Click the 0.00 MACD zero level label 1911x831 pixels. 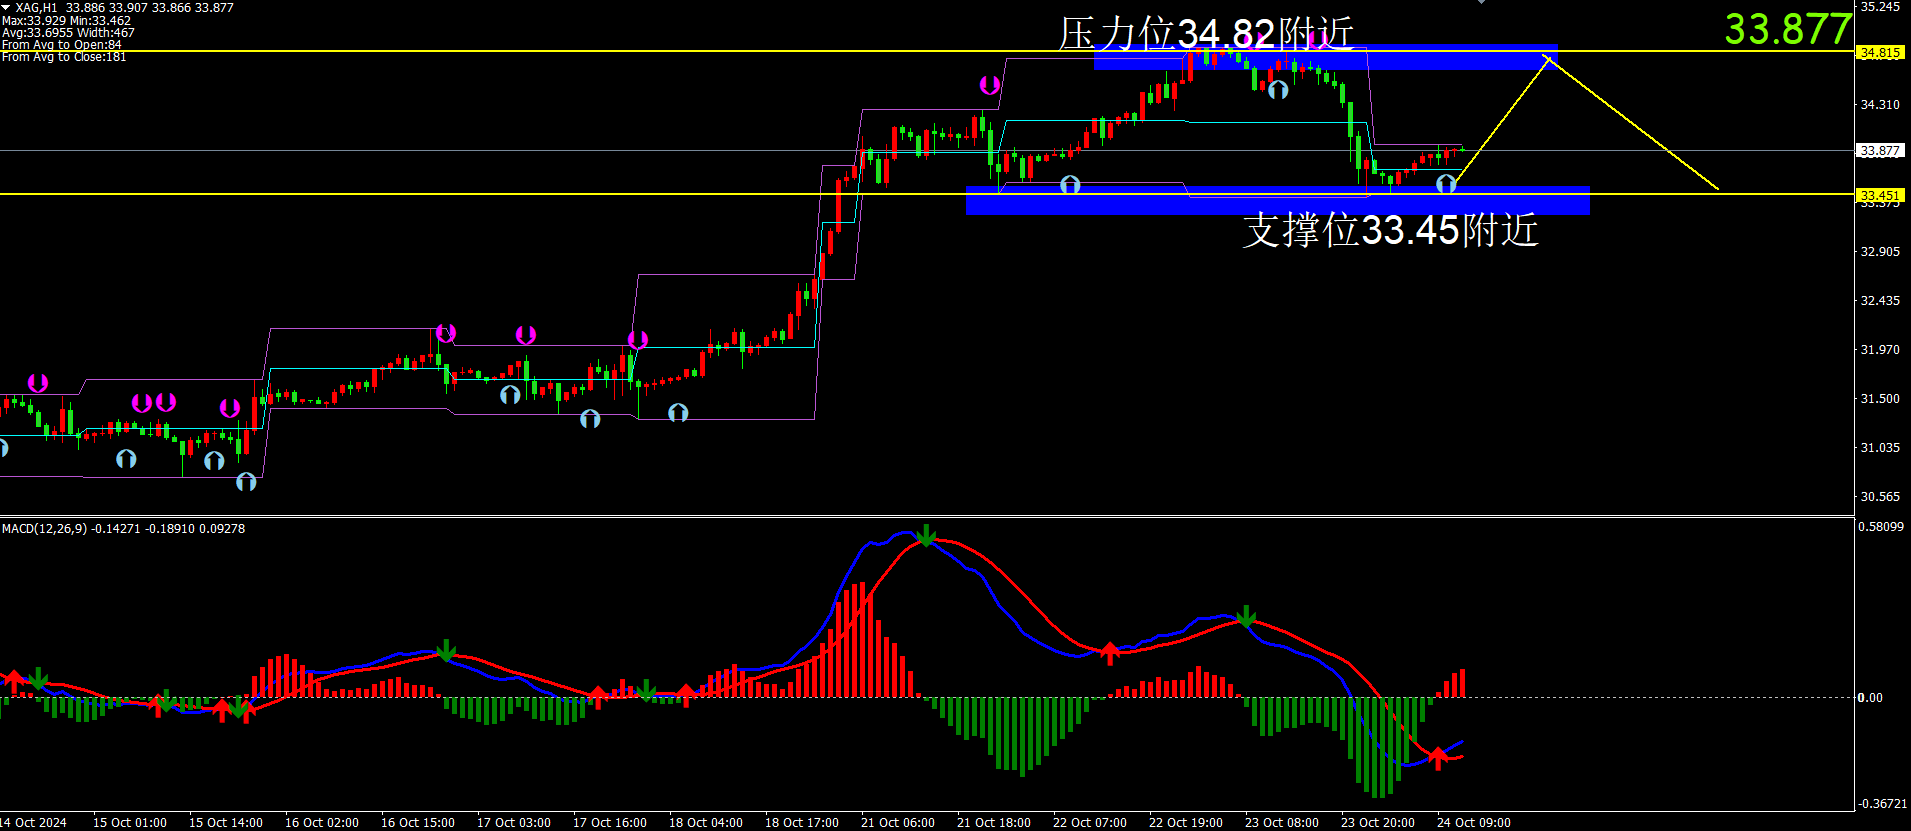(x=1870, y=697)
